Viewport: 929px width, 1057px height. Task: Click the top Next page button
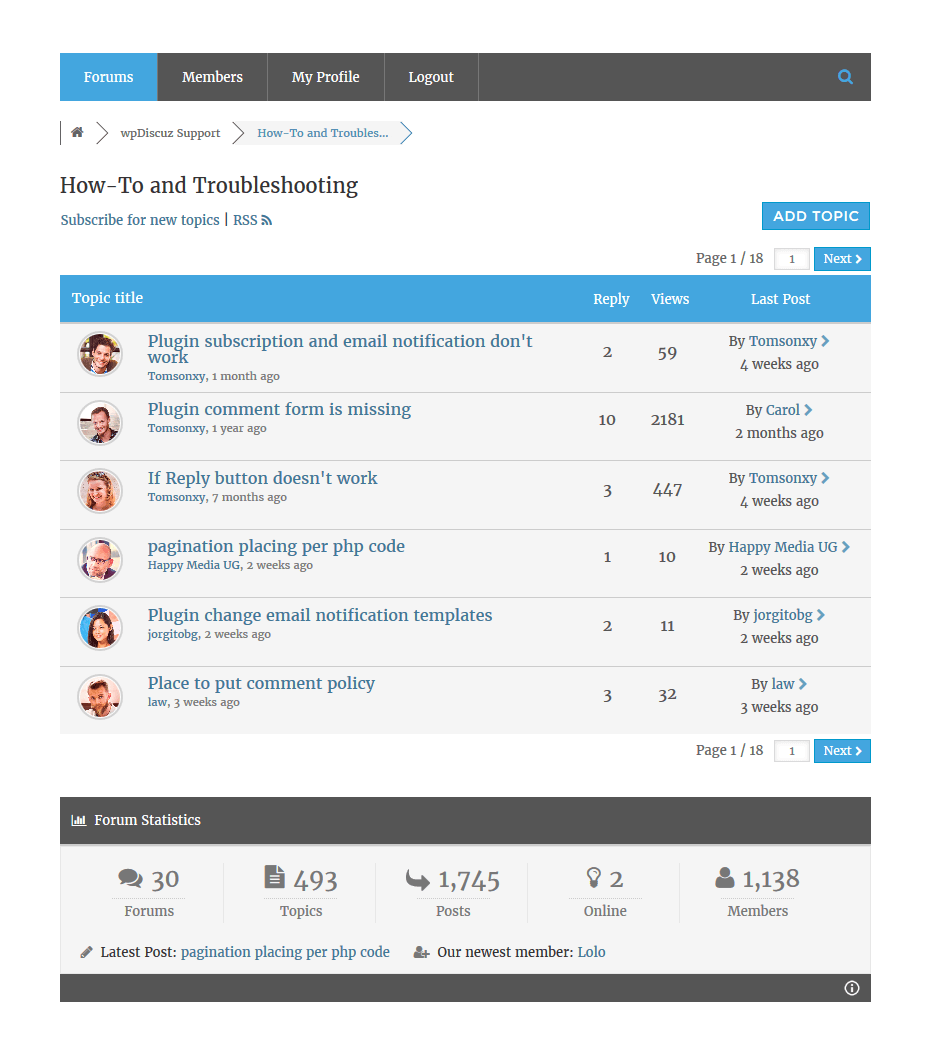[x=842, y=259]
